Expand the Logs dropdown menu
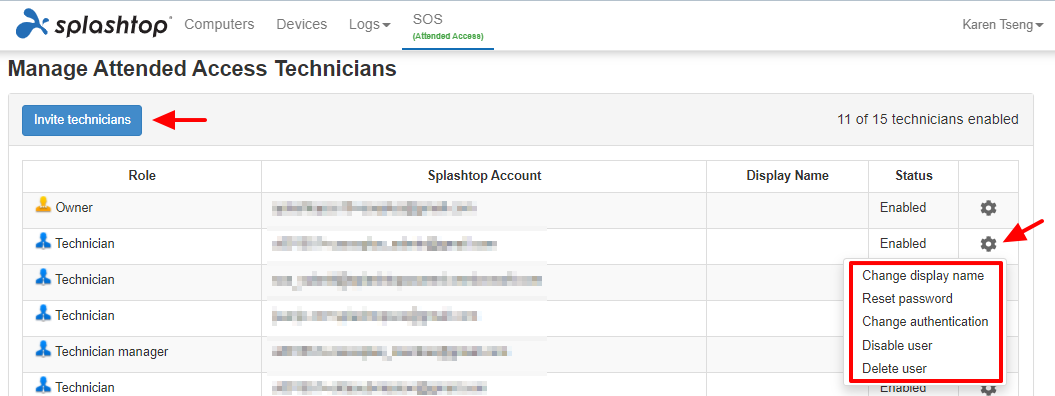 (369, 24)
